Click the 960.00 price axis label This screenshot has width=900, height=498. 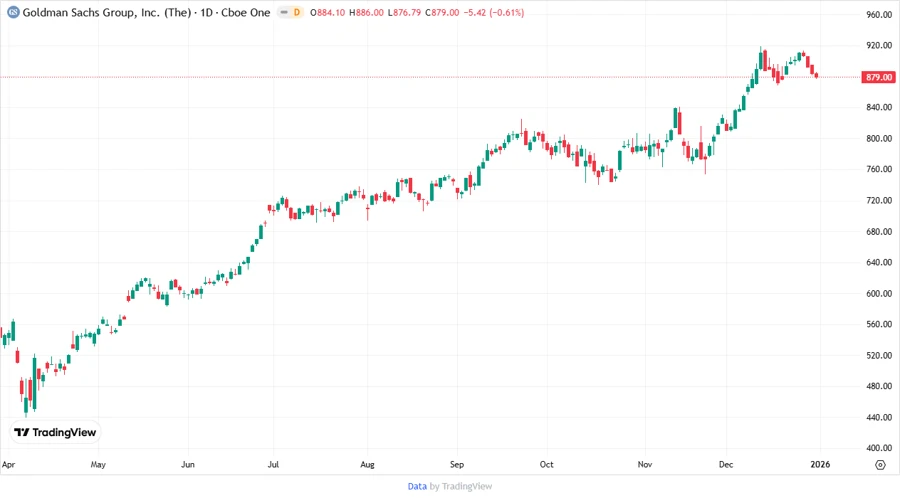(x=879, y=14)
